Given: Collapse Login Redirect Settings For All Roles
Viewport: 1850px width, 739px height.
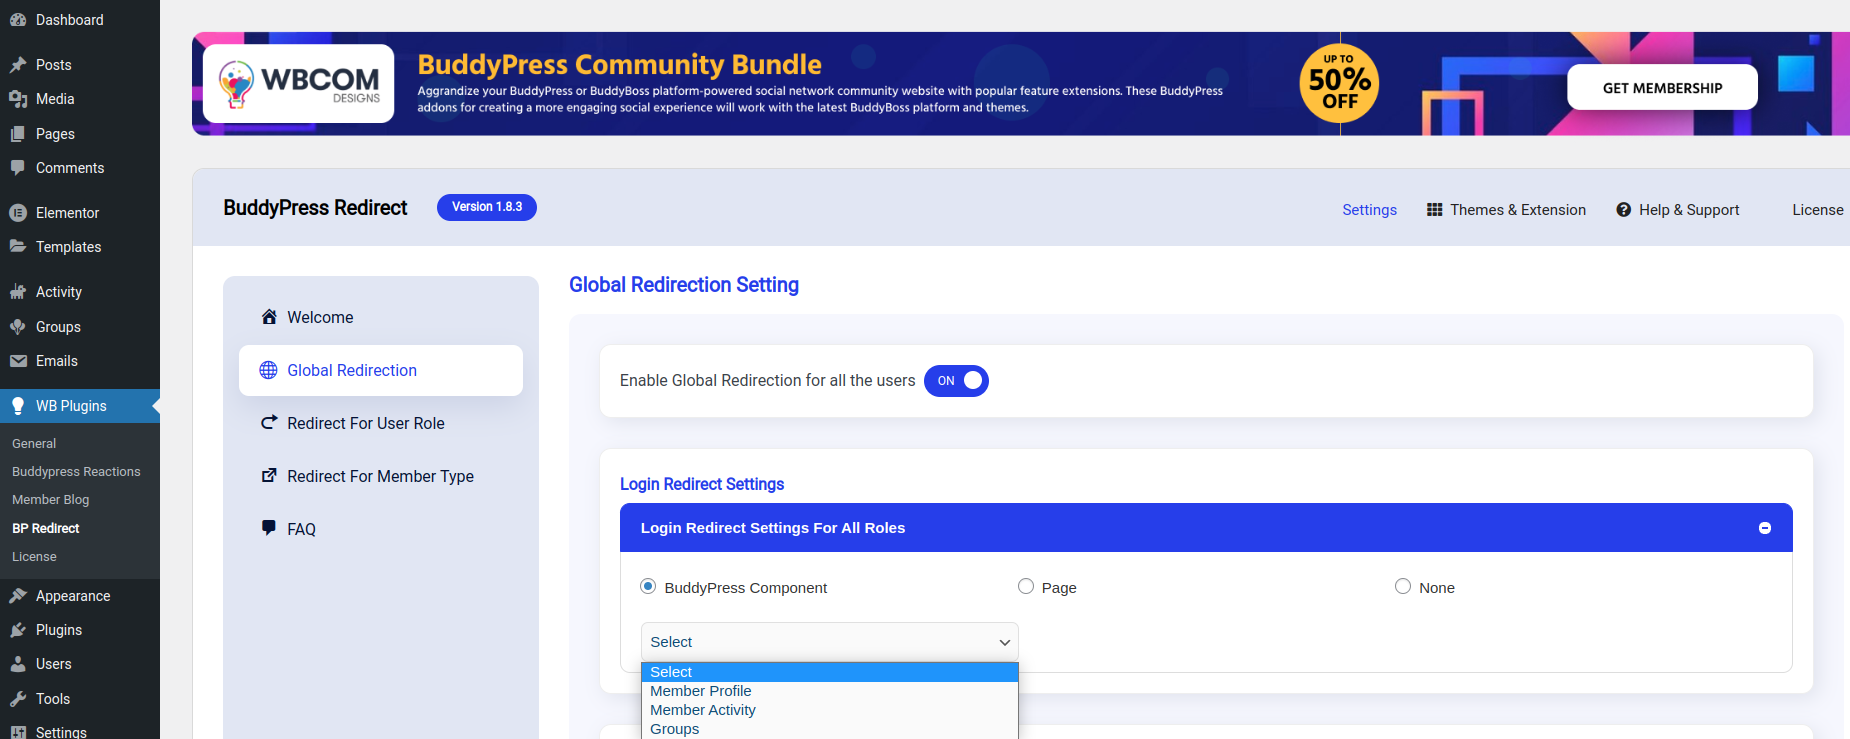Looking at the screenshot, I should point(1764,528).
